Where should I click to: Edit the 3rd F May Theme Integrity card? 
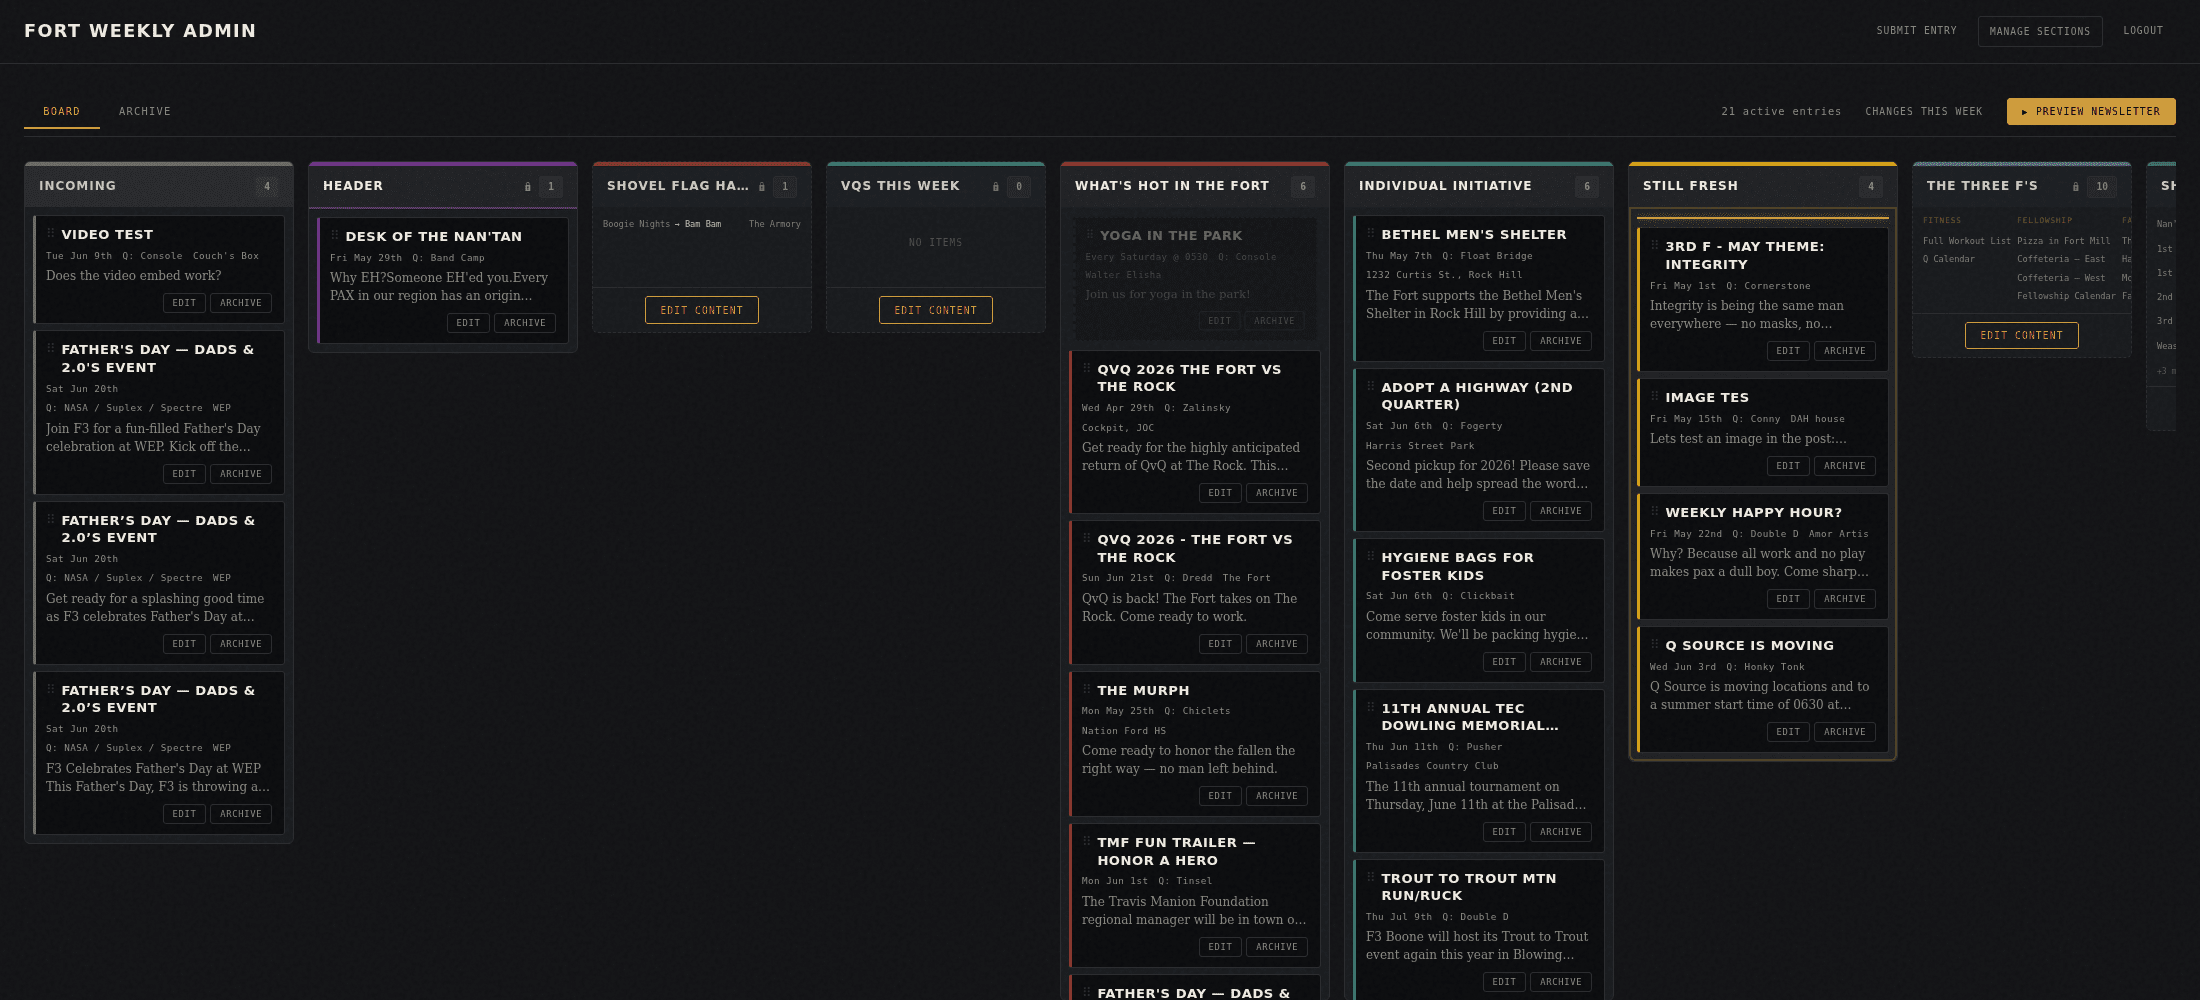[x=1788, y=351]
